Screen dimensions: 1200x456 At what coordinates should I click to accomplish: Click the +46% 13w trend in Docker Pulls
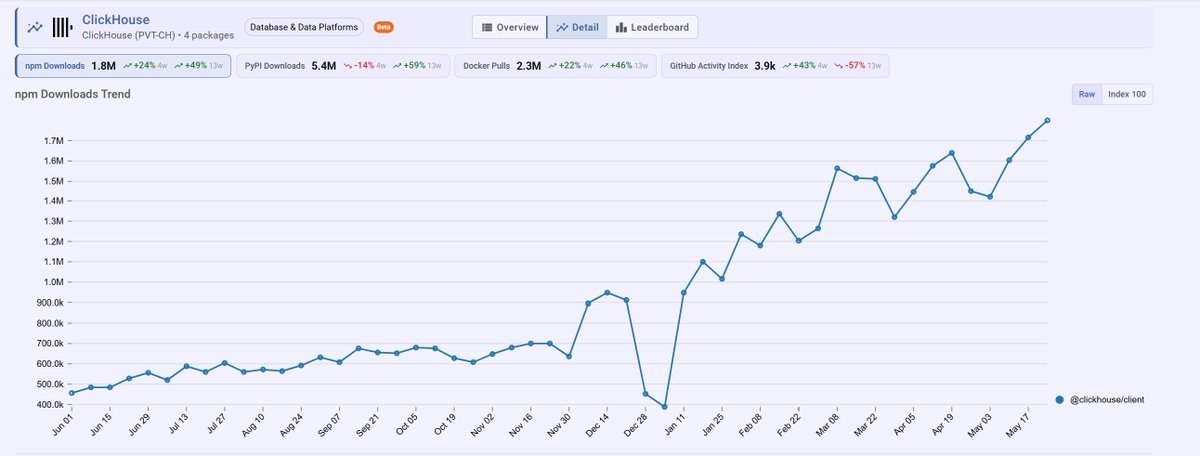point(623,66)
